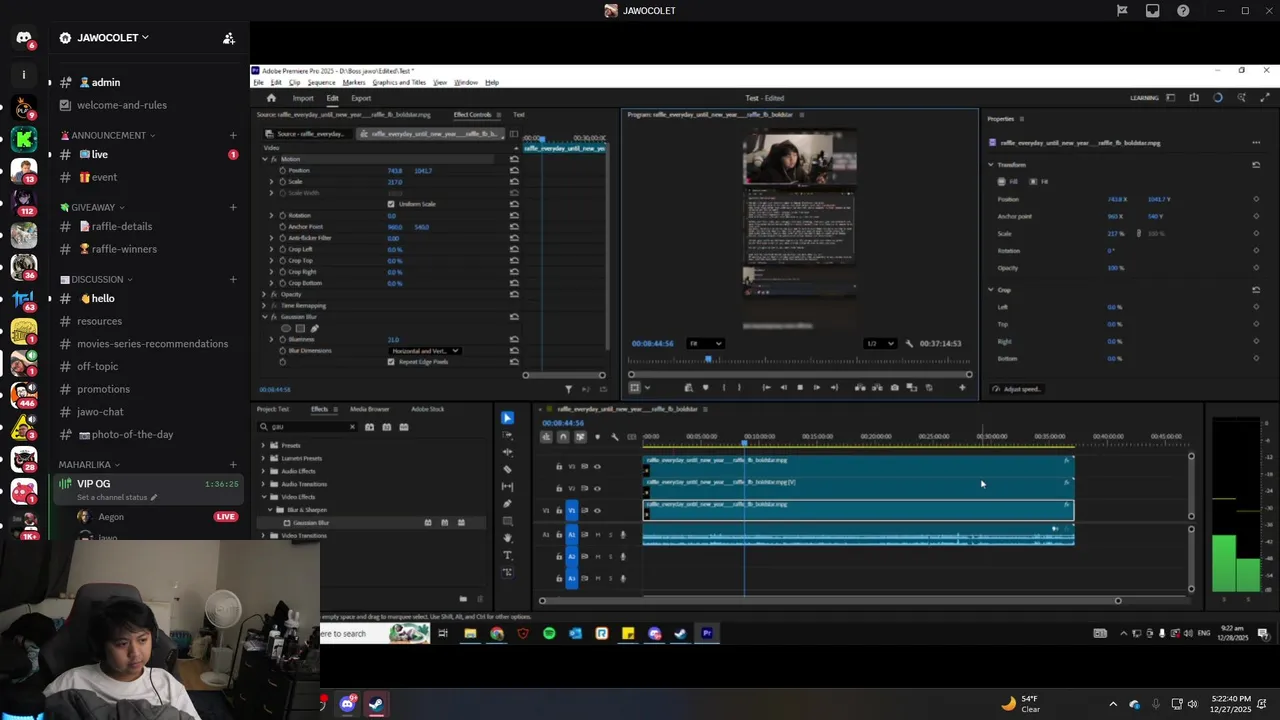This screenshot has width=1280, height=720.
Task: Expand the Lumetri Presets folder
Action: tap(263, 458)
